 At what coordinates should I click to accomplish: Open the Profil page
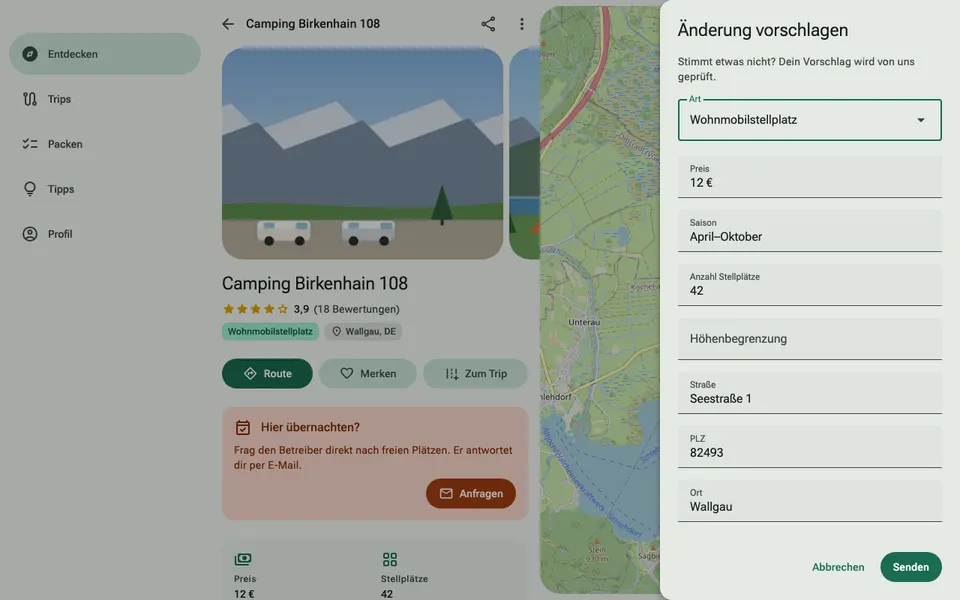105,234
